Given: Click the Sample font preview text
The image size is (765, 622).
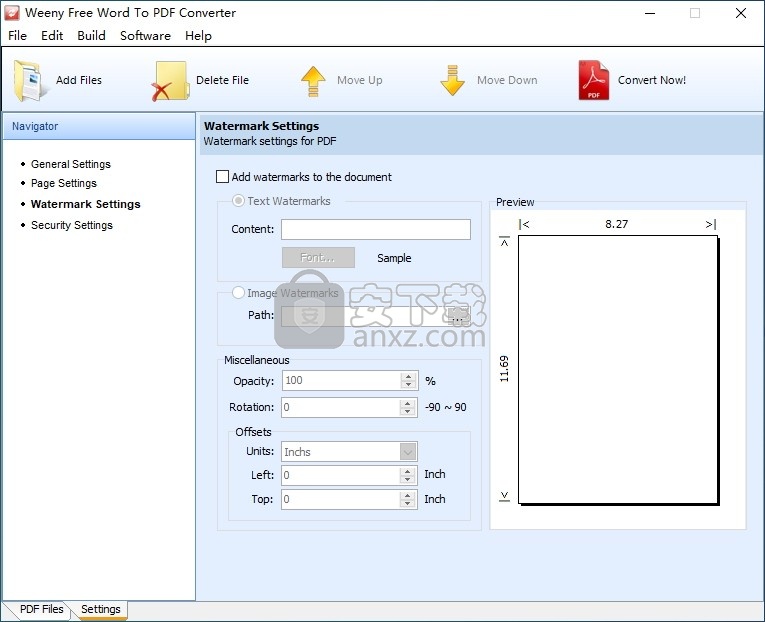Looking at the screenshot, I should [x=394, y=258].
